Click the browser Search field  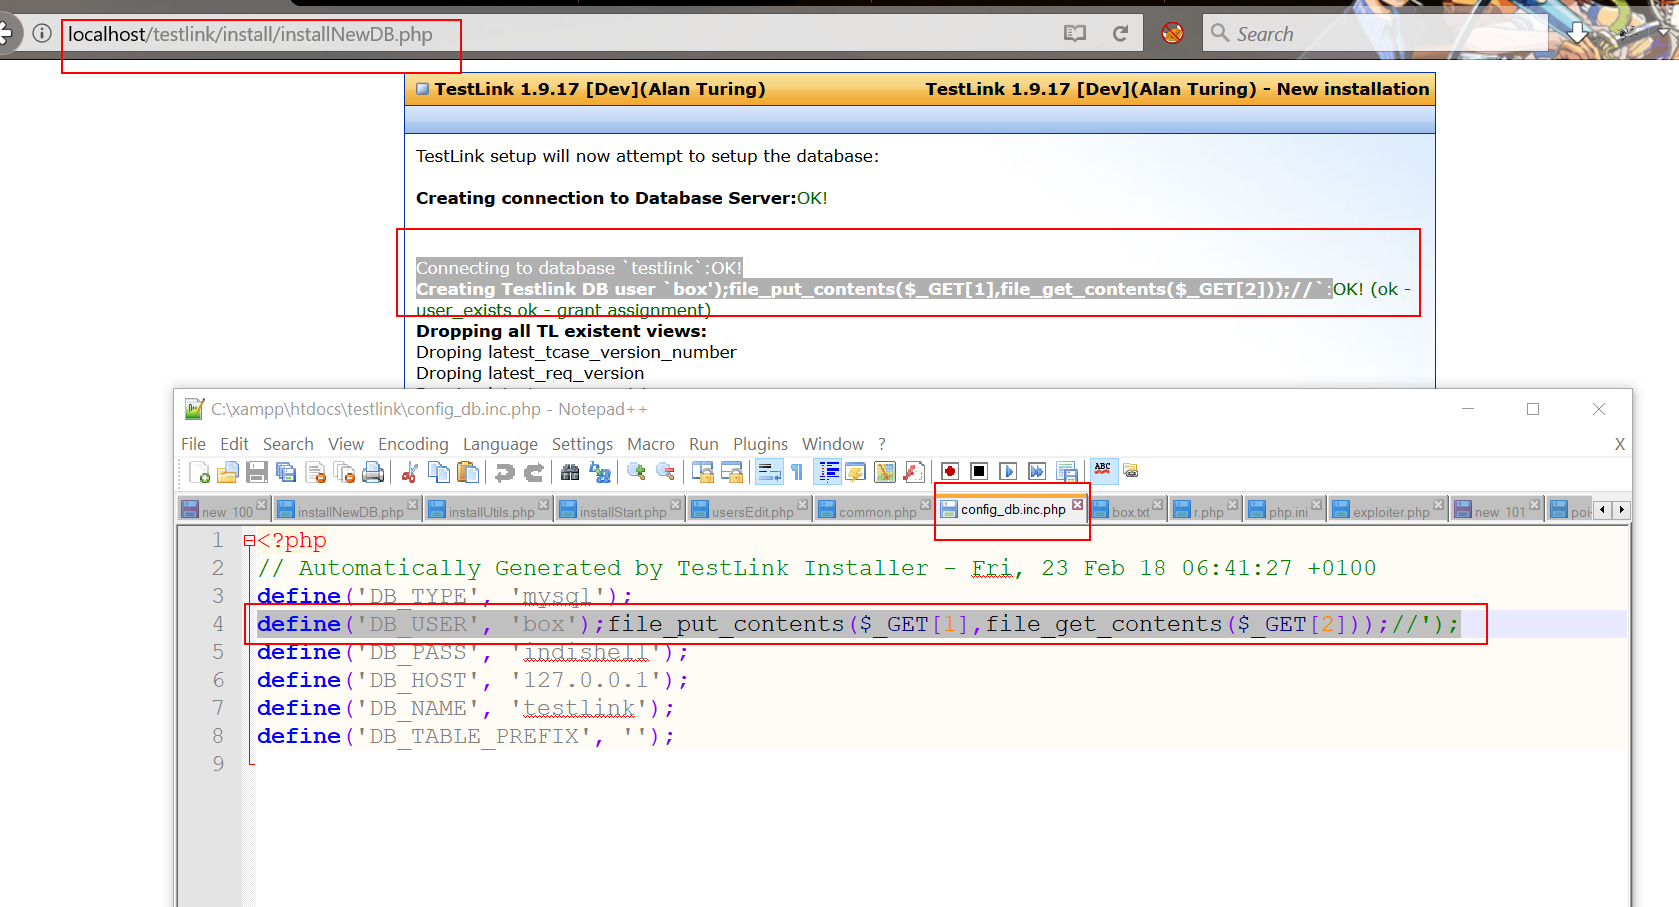click(x=1375, y=34)
